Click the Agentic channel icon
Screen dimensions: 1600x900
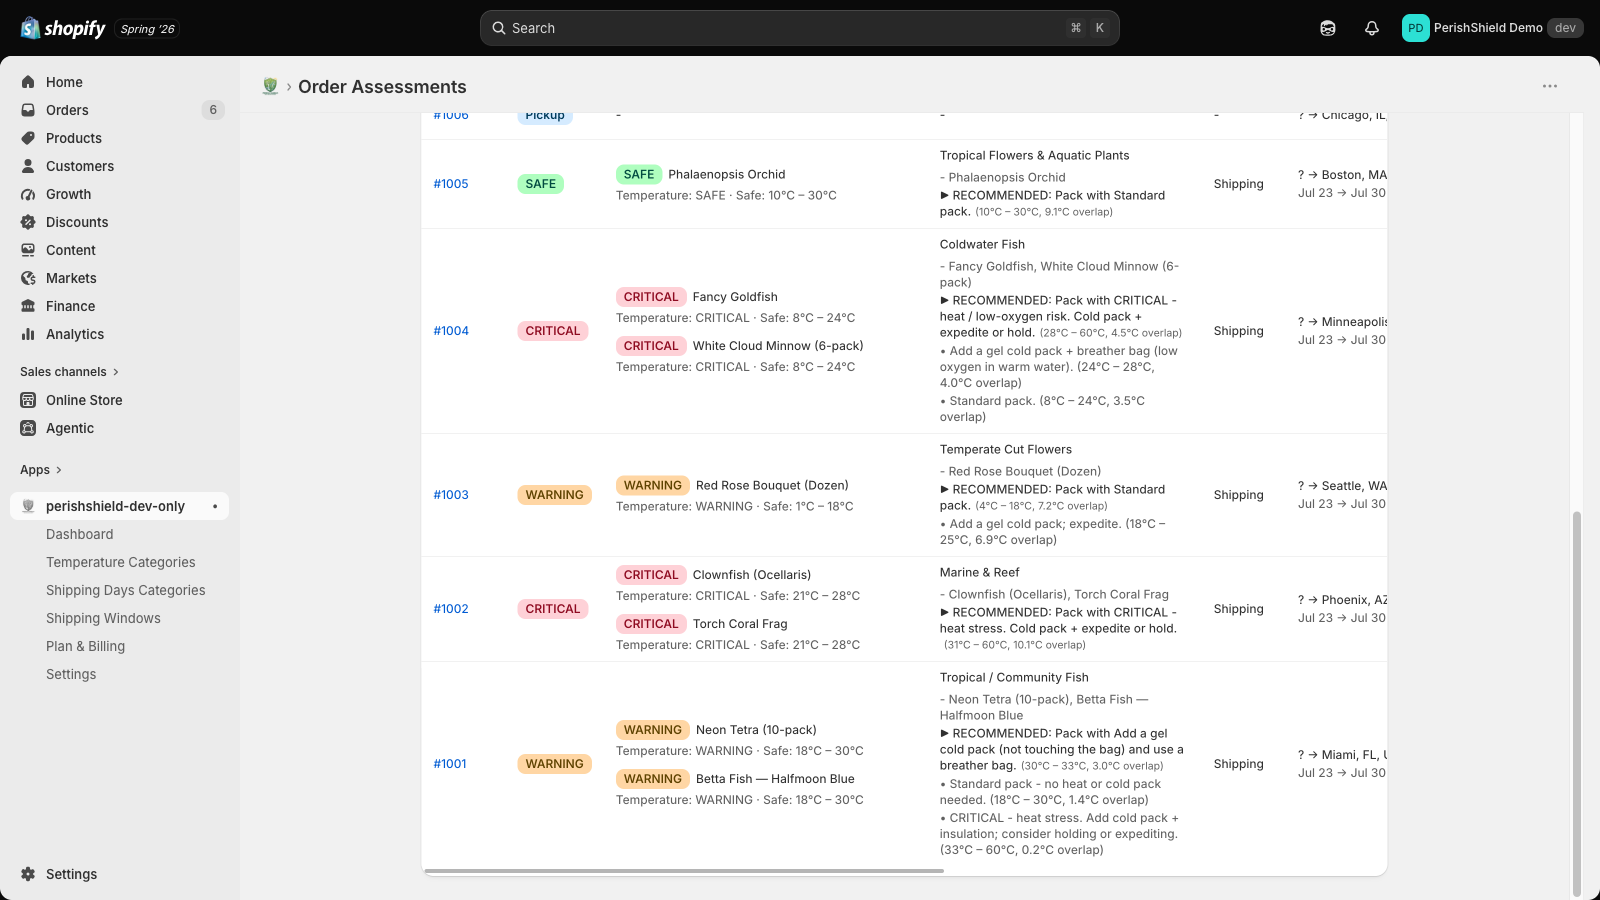click(28, 428)
